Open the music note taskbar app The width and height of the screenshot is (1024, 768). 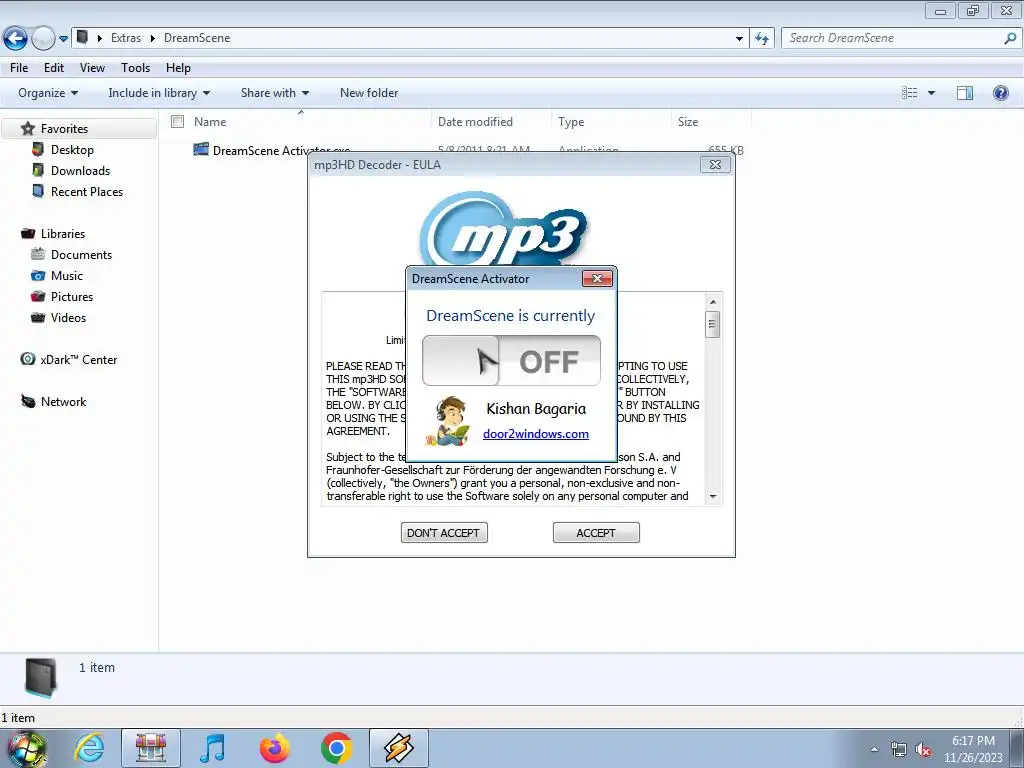[x=212, y=748]
